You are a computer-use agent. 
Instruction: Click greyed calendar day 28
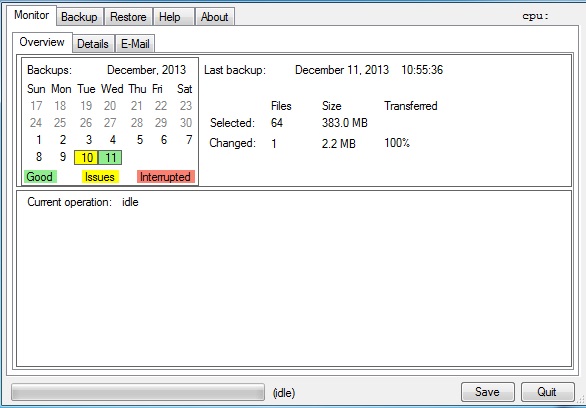(137, 123)
